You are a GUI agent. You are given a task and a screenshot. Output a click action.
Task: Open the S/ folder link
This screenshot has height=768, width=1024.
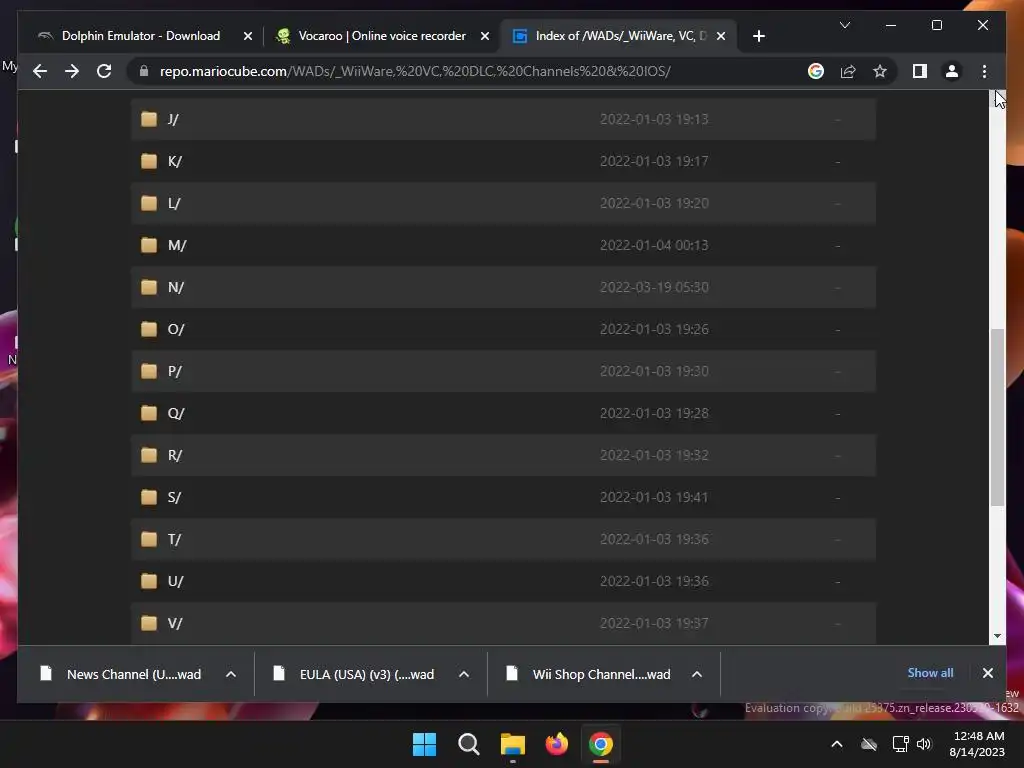174,497
